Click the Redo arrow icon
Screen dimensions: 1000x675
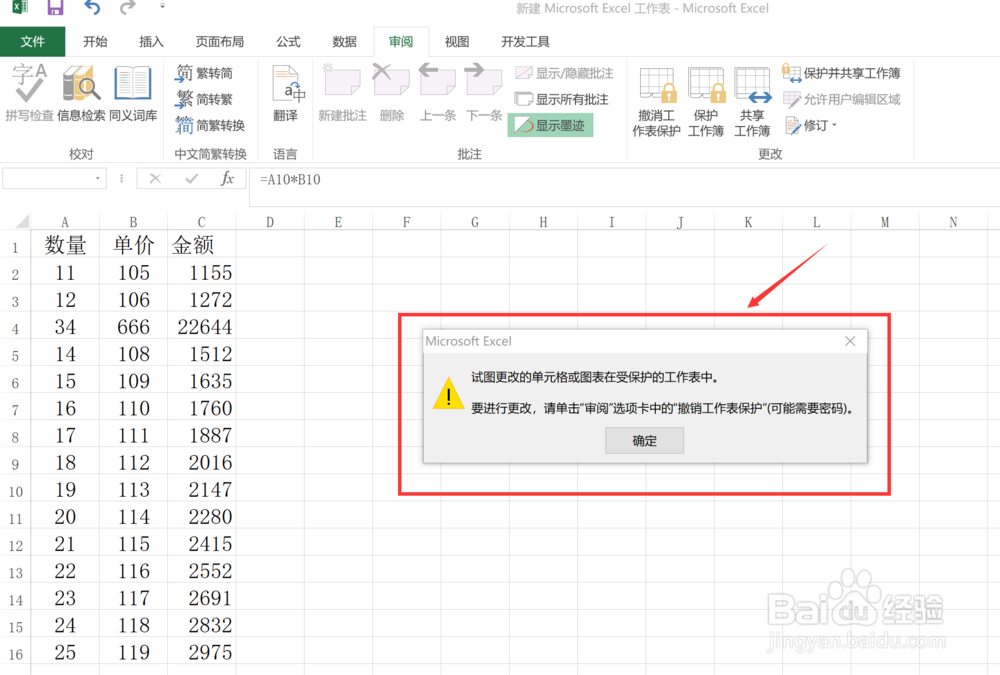click(x=128, y=8)
